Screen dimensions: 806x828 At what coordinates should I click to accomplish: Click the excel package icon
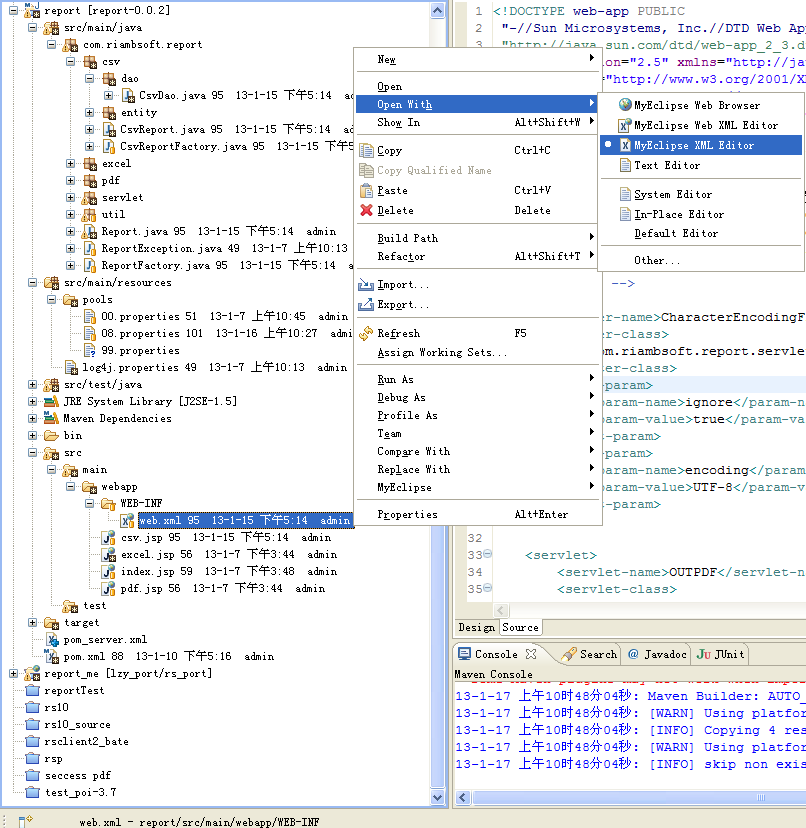(x=90, y=163)
